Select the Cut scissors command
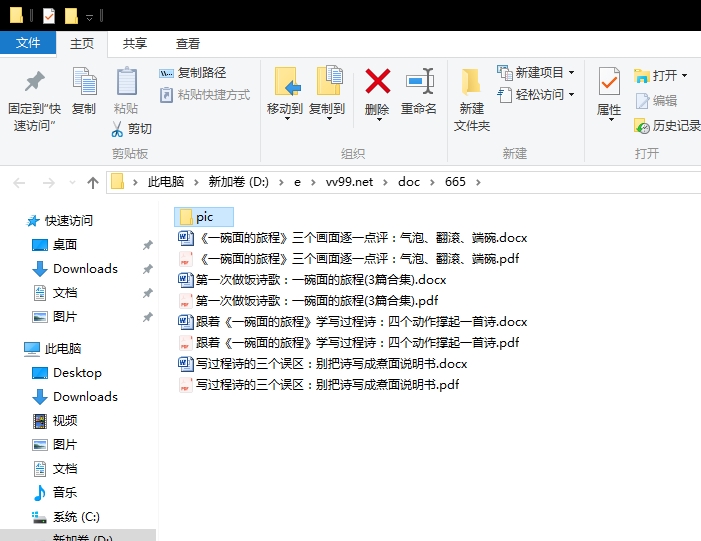Image resolution: width=701 pixels, height=541 pixels. tap(131, 129)
